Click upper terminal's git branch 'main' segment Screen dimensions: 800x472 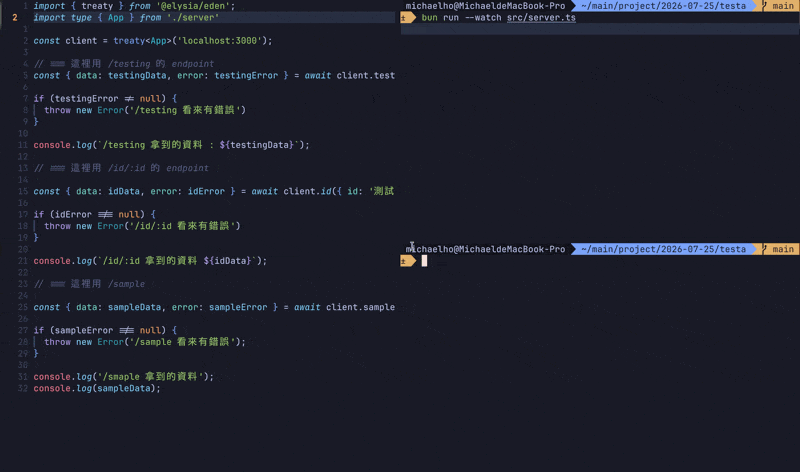(x=779, y=6)
